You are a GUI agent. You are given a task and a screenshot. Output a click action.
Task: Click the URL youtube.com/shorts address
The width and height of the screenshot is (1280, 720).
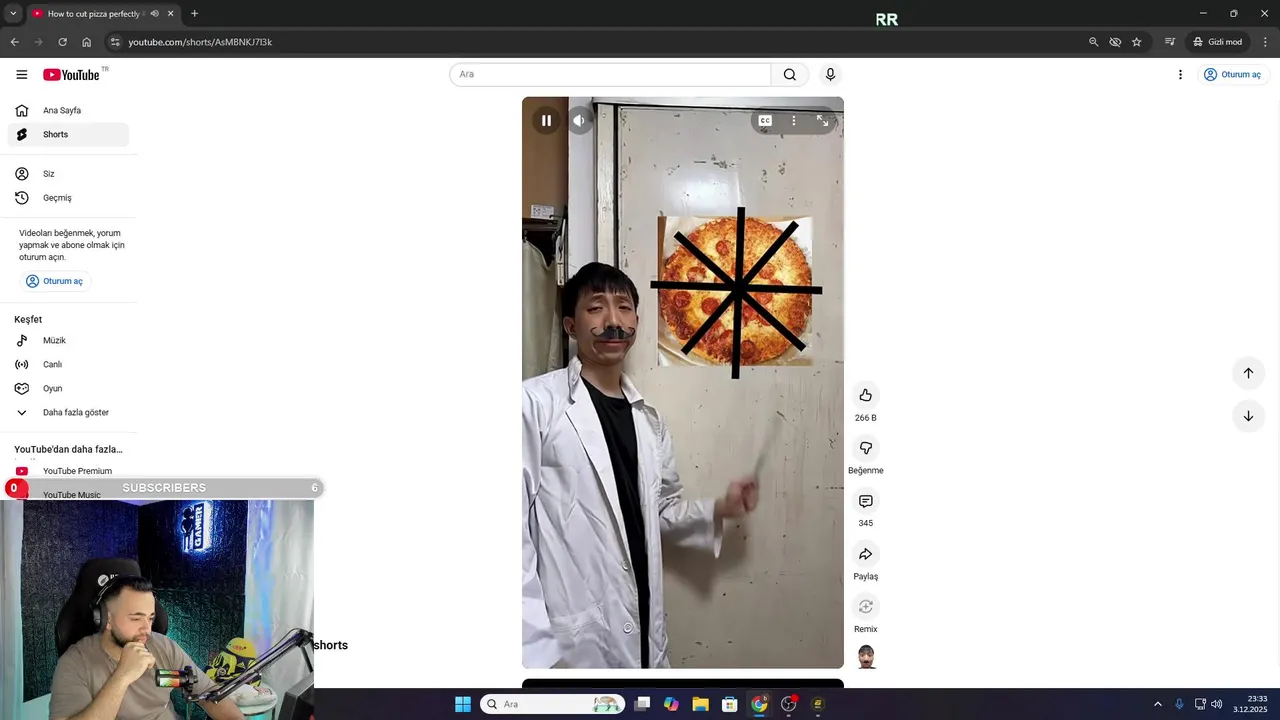click(200, 42)
